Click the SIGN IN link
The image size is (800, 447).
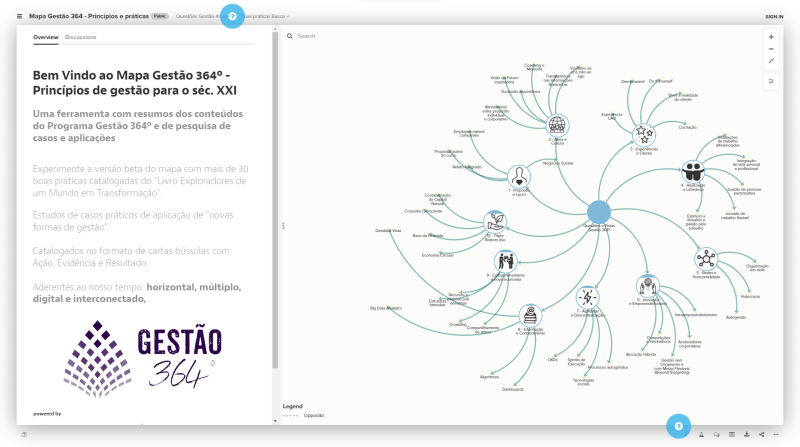[x=774, y=17]
